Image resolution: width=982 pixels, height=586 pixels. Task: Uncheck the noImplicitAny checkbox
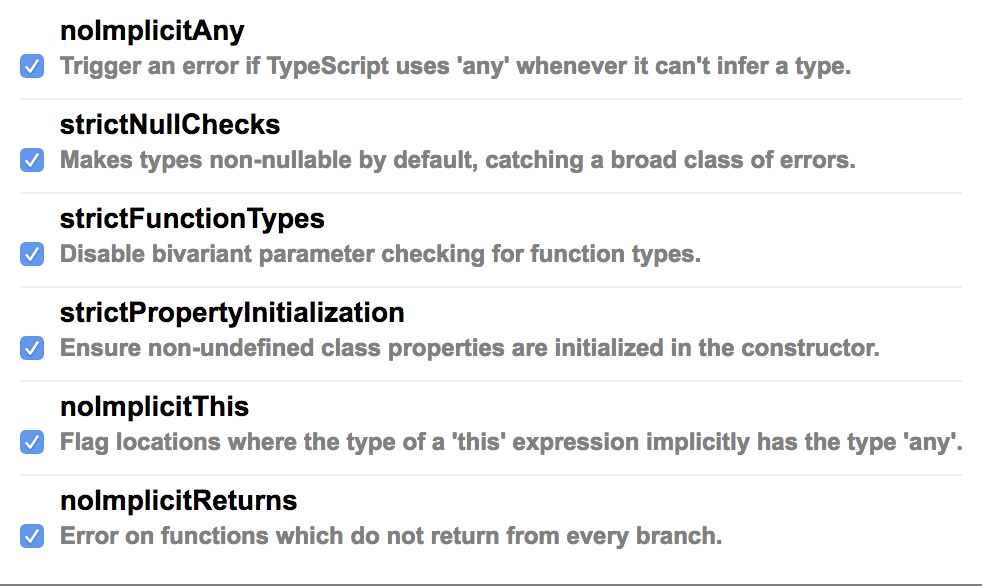pyautogui.click(x=32, y=67)
